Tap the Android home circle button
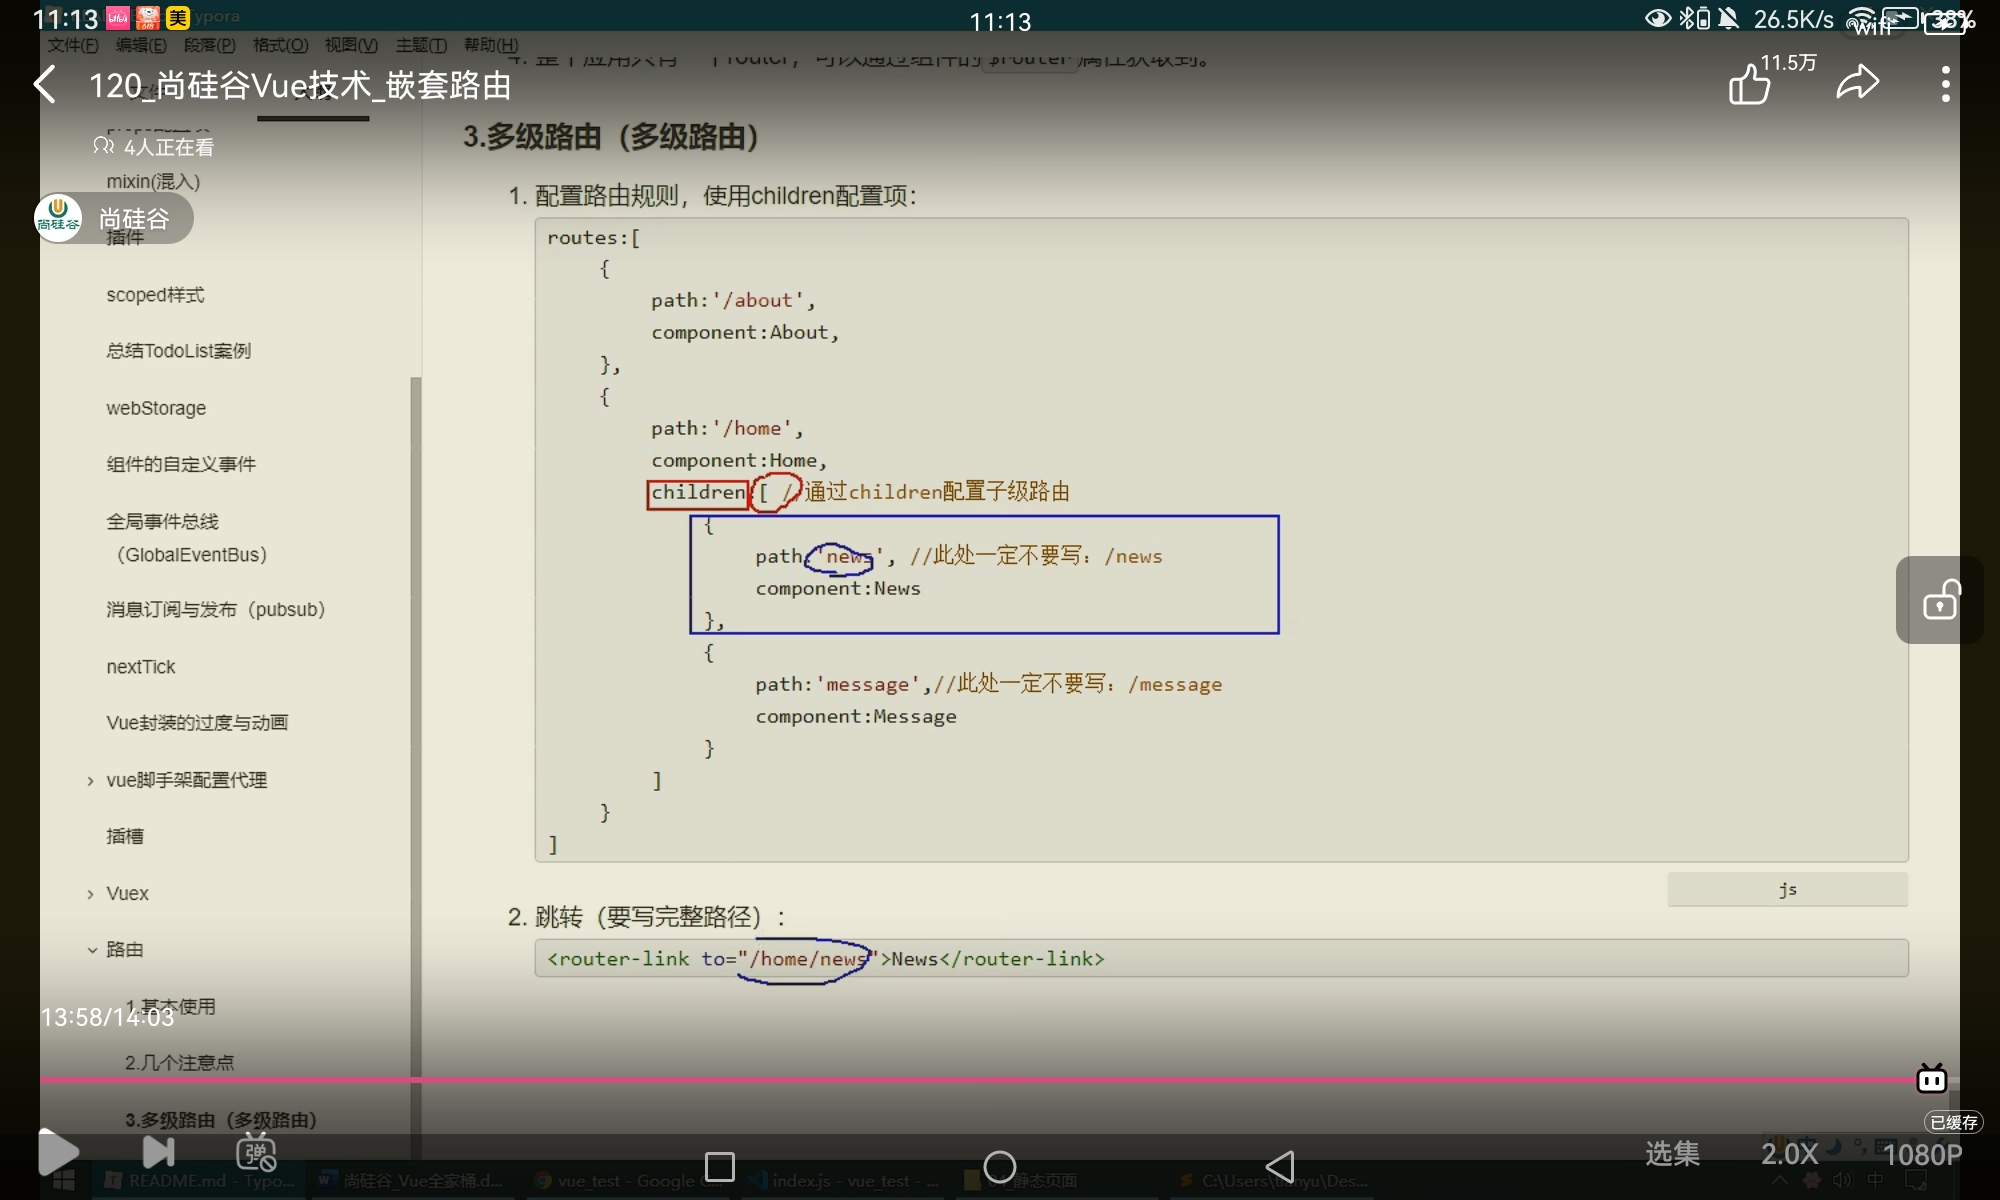Viewport: 2000px width, 1200px height. [999, 1166]
